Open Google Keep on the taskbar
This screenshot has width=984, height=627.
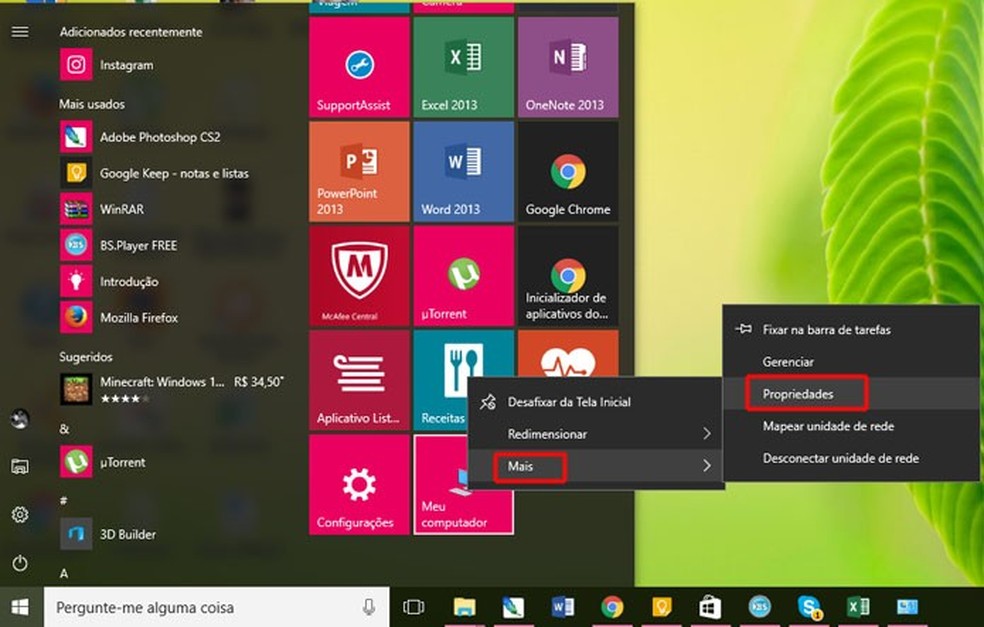661,607
